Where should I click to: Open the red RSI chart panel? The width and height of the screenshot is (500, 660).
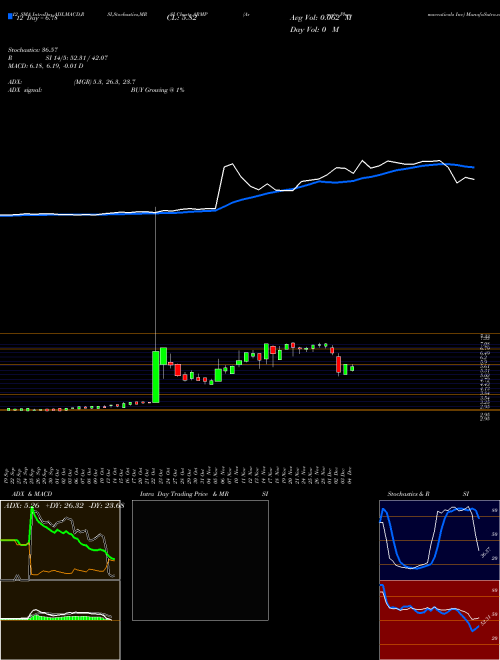(439, 620)
